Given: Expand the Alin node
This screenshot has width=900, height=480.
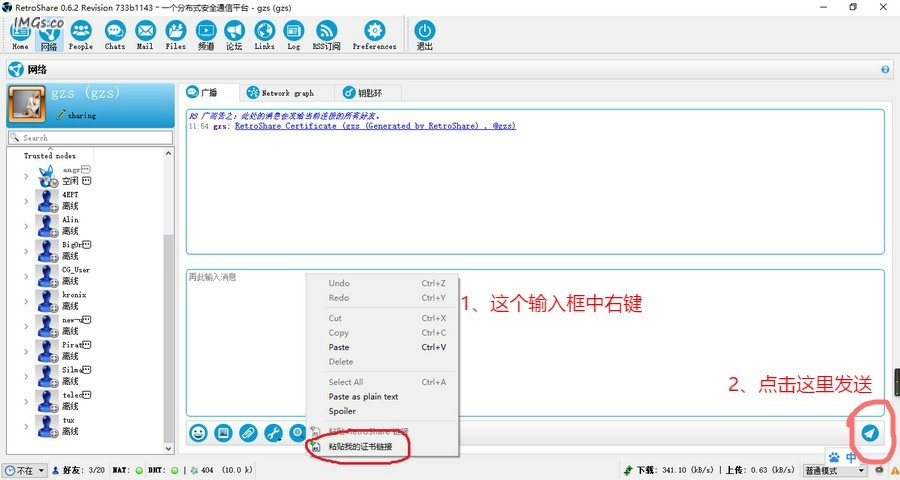Looking at the screenshot, I should click(26, 226).
